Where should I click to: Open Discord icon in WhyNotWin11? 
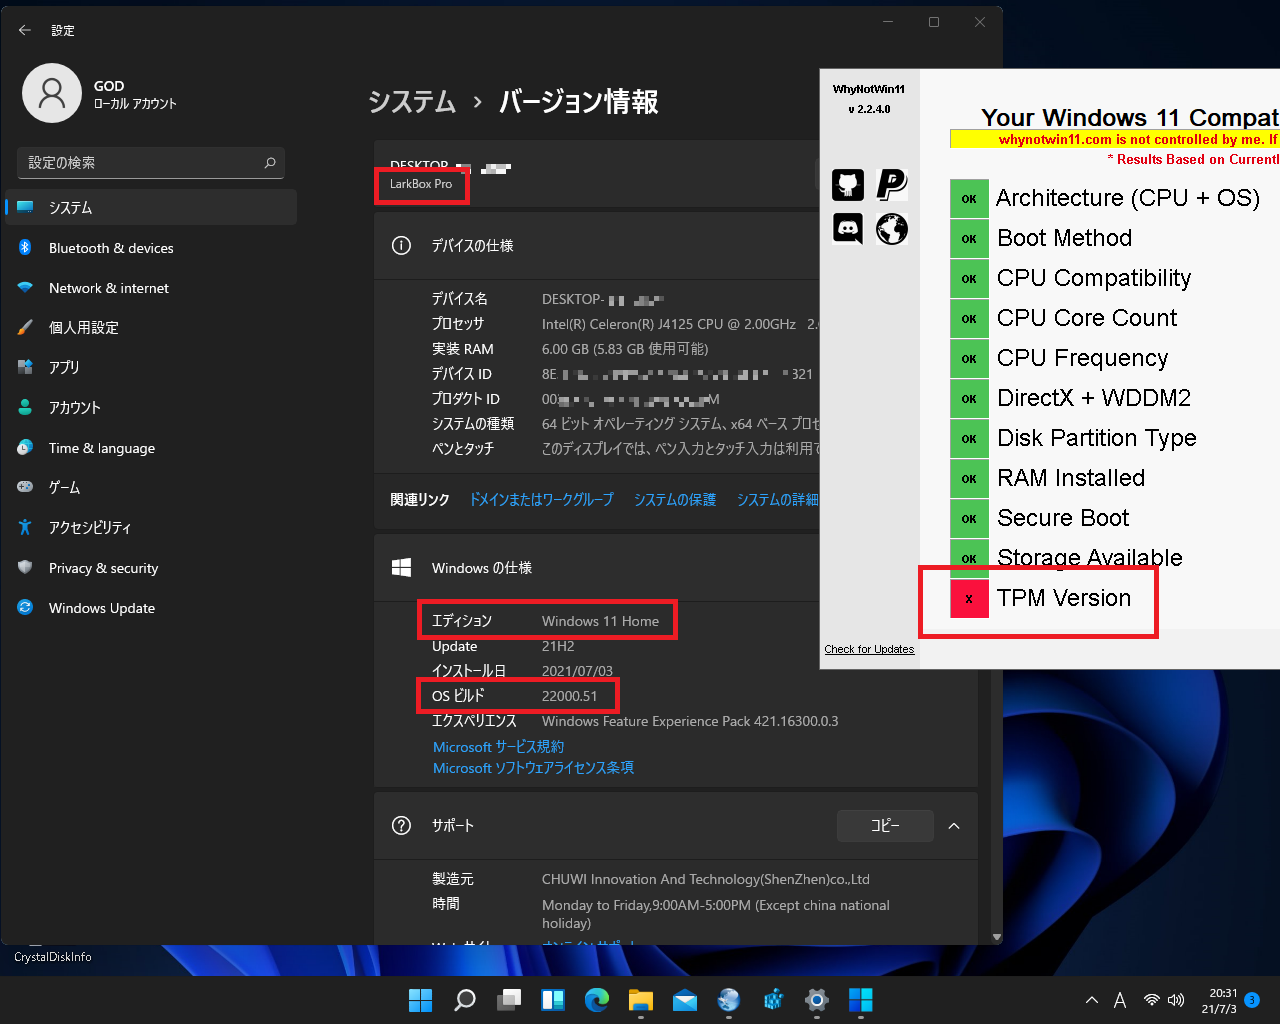[848, 229]
